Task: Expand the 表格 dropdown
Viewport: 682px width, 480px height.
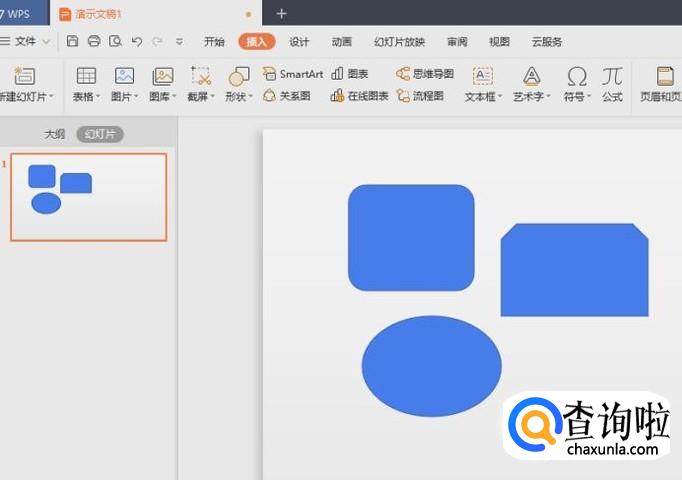Action: [98, 96]
